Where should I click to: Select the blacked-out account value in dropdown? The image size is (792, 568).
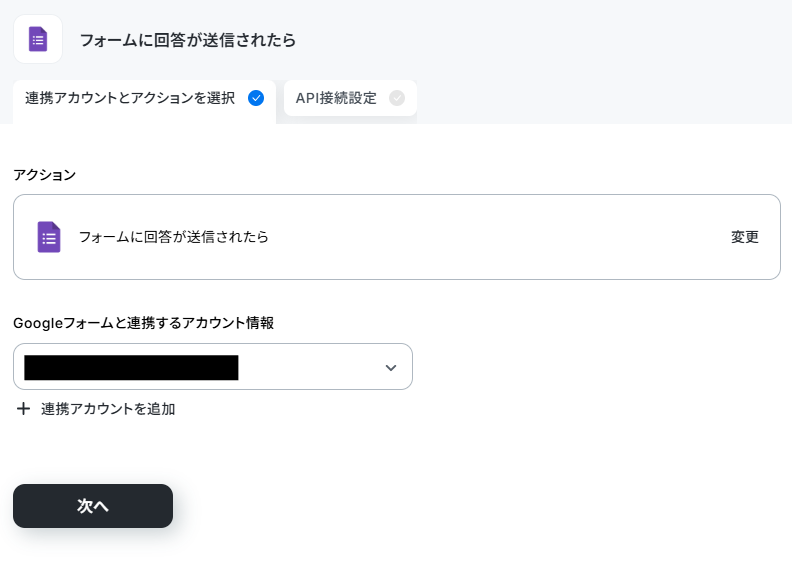pyautogui.click(x=131, y=368)
